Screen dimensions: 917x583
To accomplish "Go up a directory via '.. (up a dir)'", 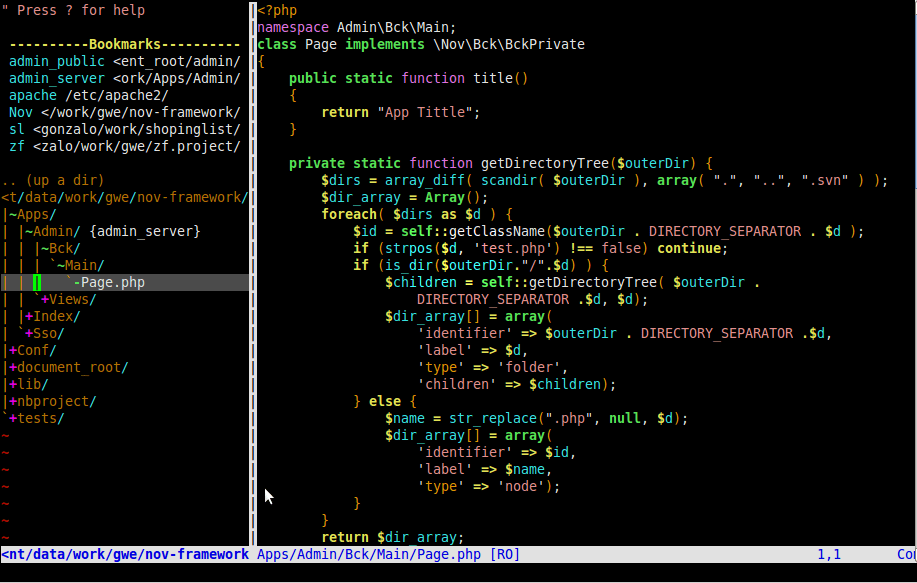I will [53, 180].
